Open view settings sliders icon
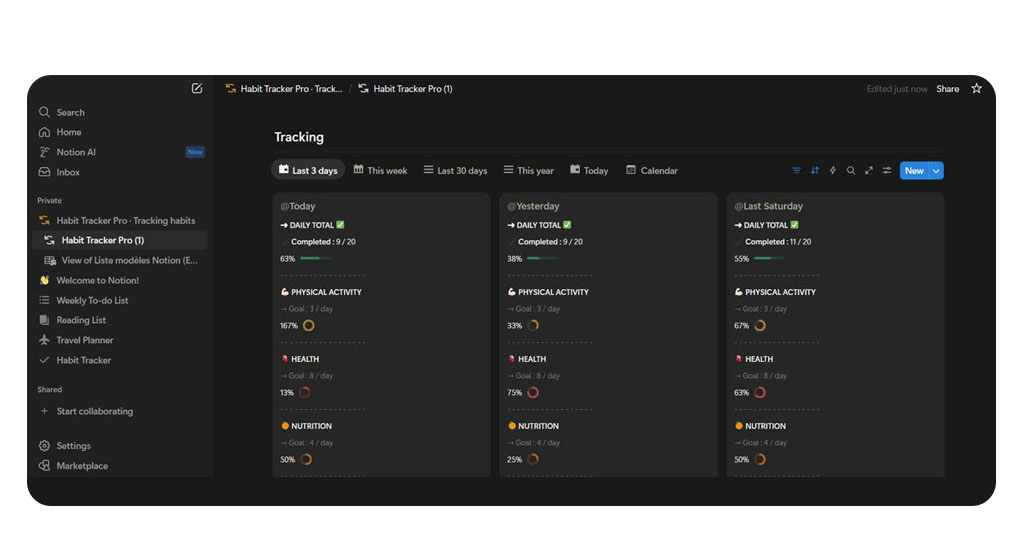Viewport: 1024px width, 536px height. coord(887,171)
